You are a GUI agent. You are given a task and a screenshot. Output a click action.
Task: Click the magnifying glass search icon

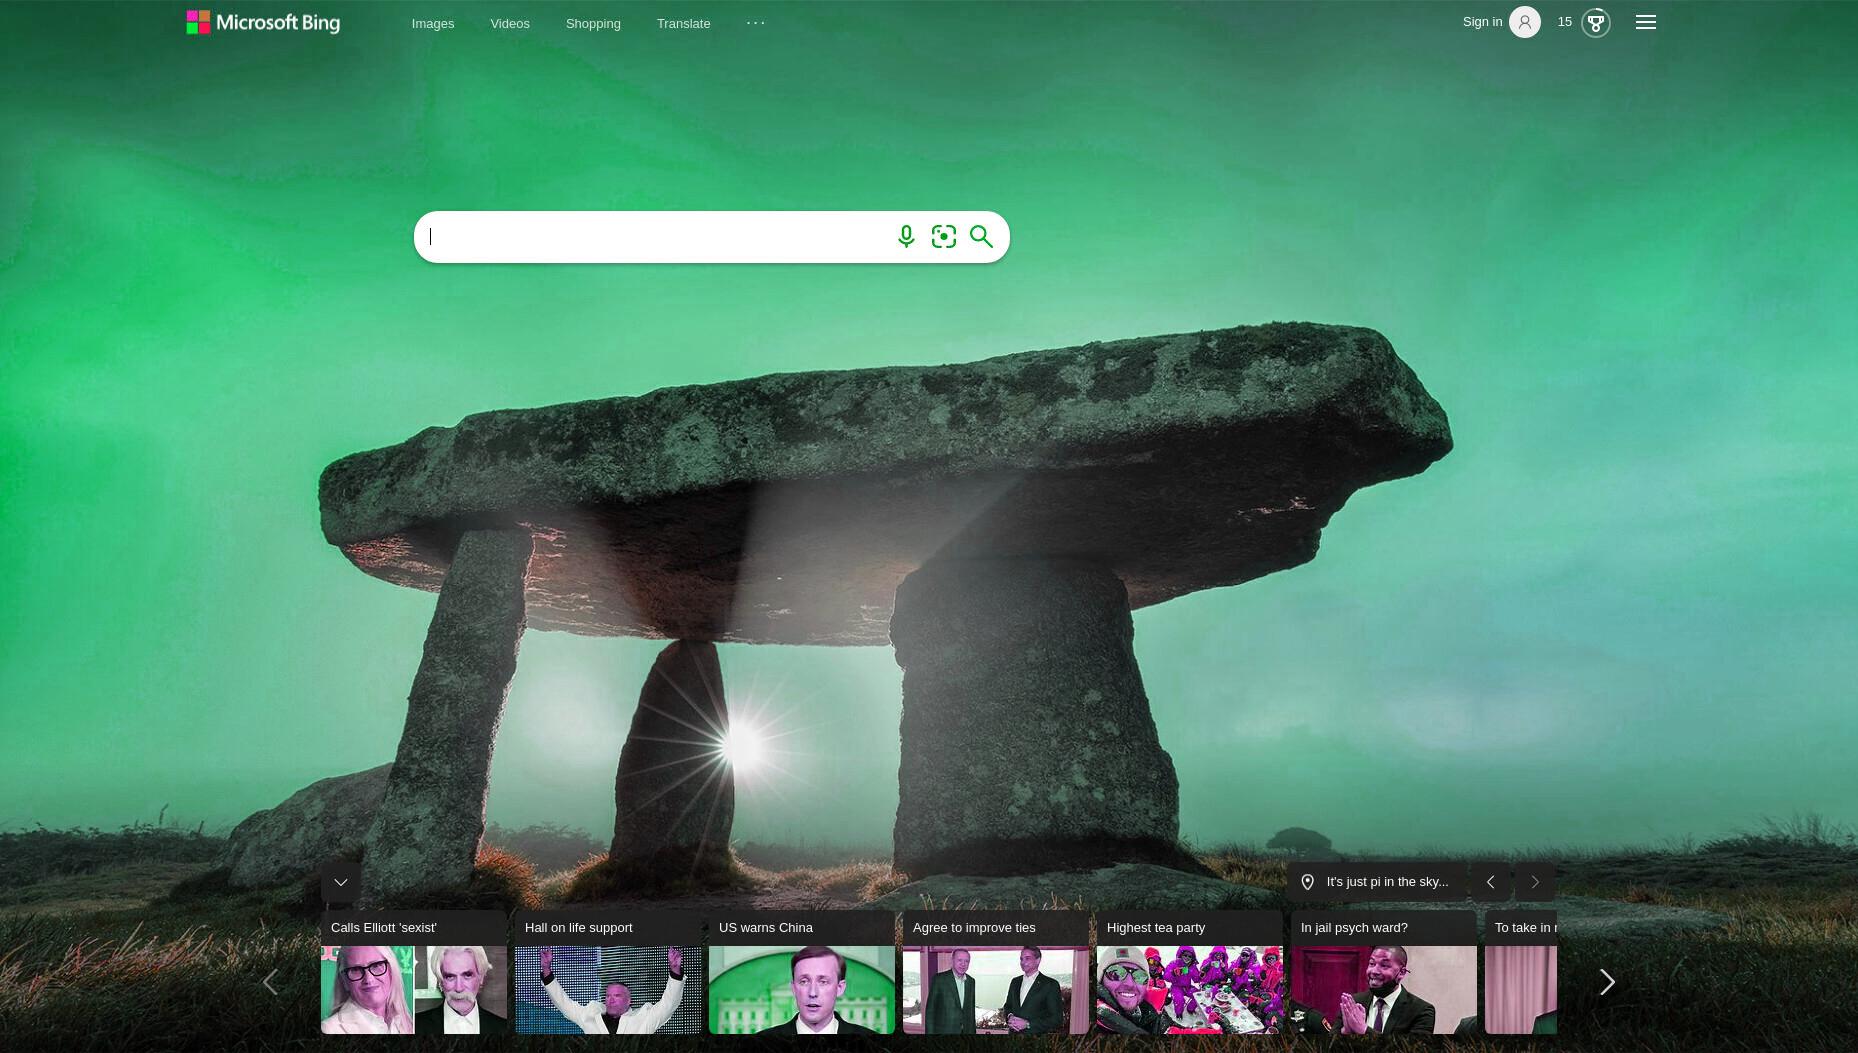click(981, 237)
